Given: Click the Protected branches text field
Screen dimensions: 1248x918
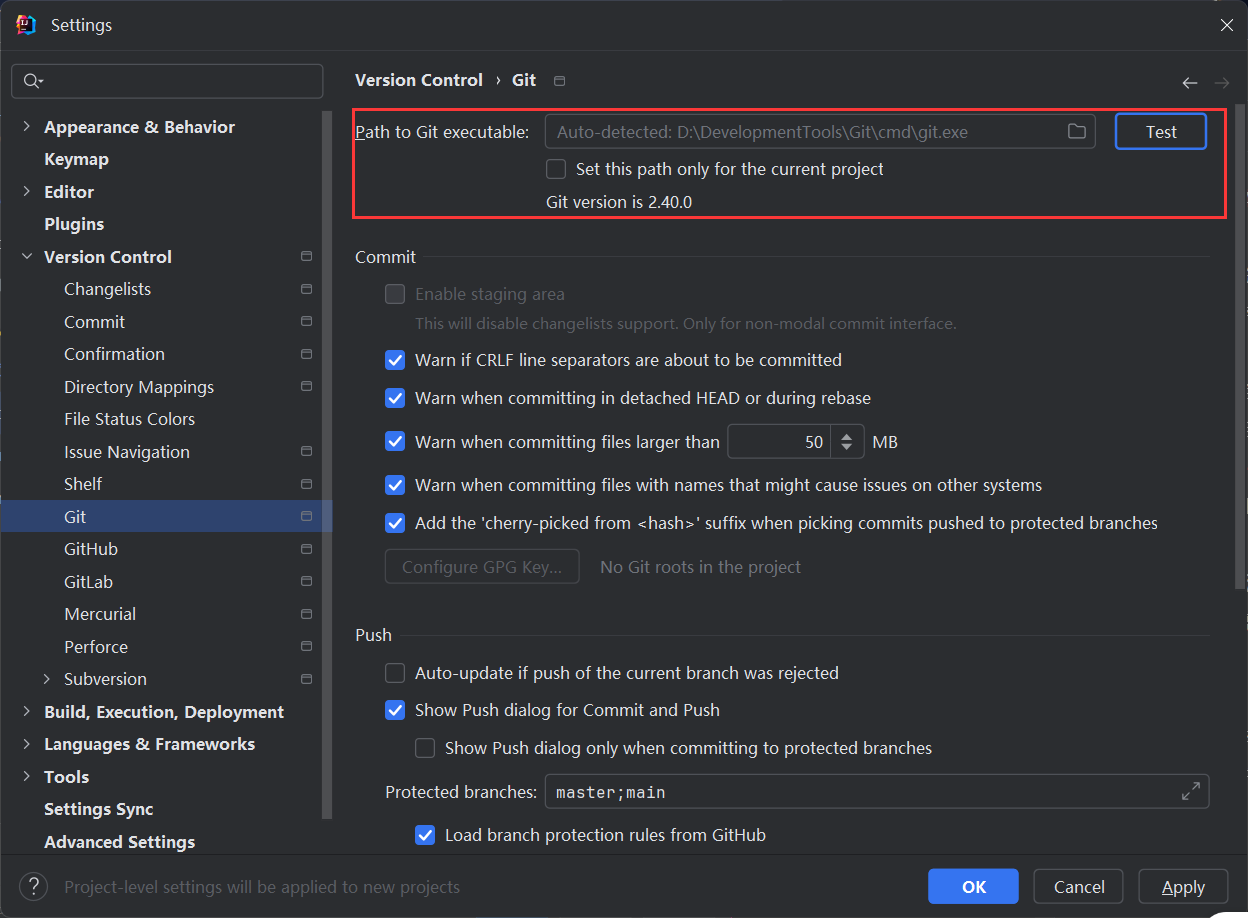Looking at the screenshot, I should click(877, 791).
